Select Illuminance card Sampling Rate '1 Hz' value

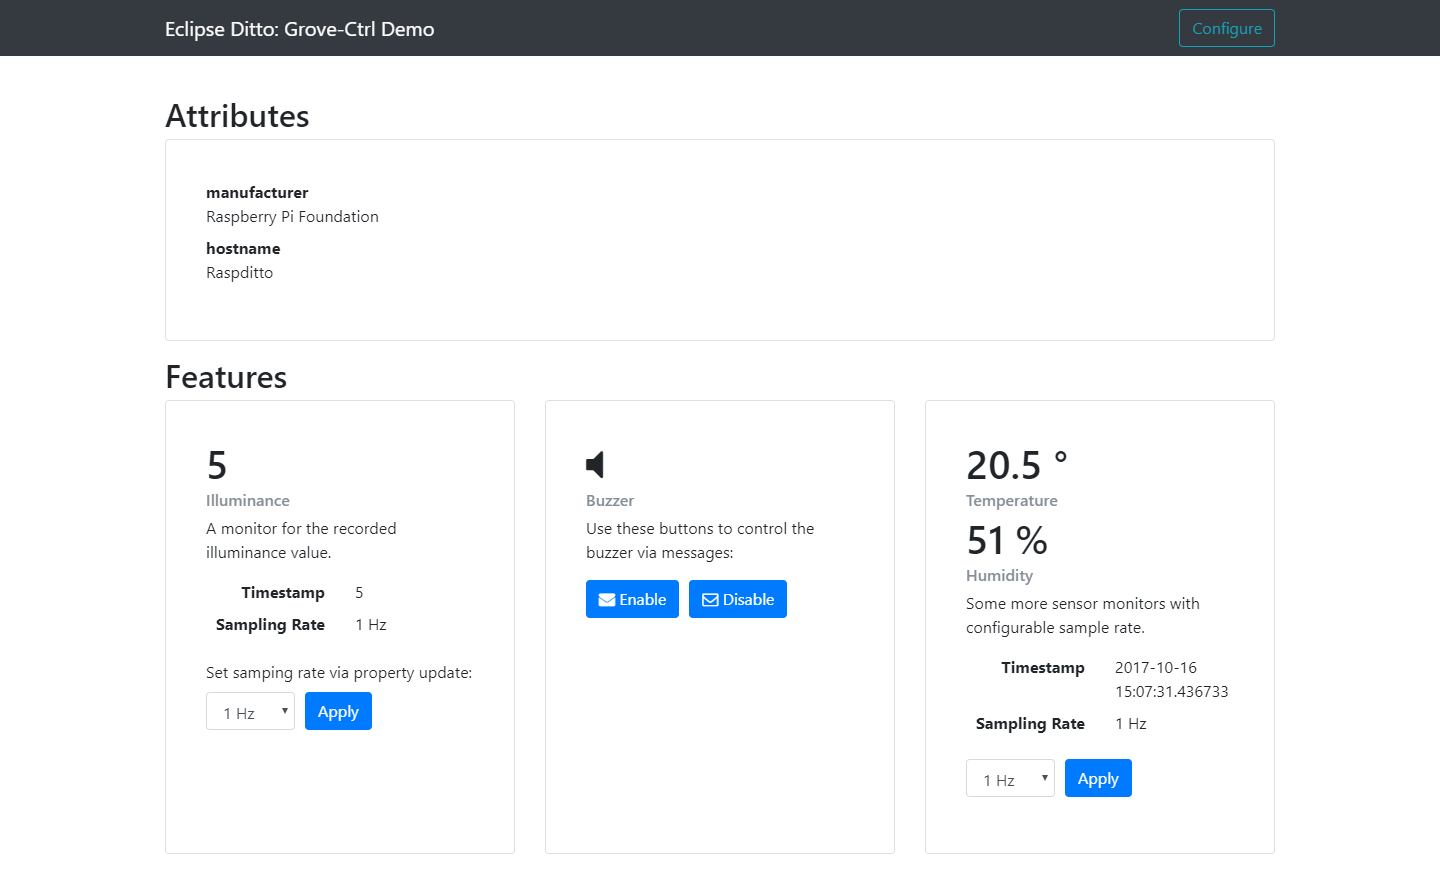point(371,624)
